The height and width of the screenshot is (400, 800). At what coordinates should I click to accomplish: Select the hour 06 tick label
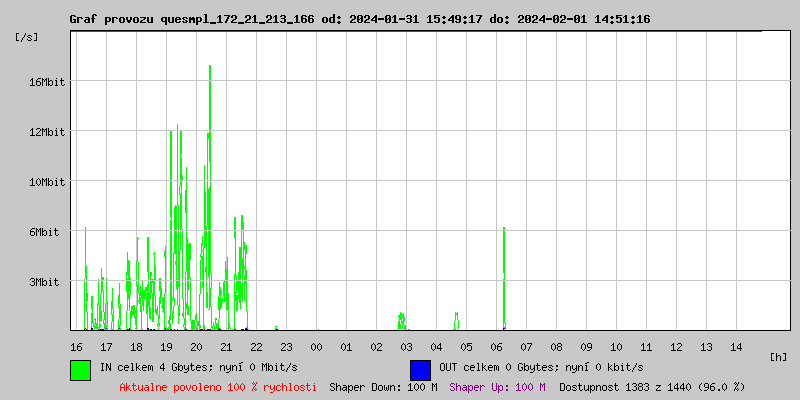point(496,347)
